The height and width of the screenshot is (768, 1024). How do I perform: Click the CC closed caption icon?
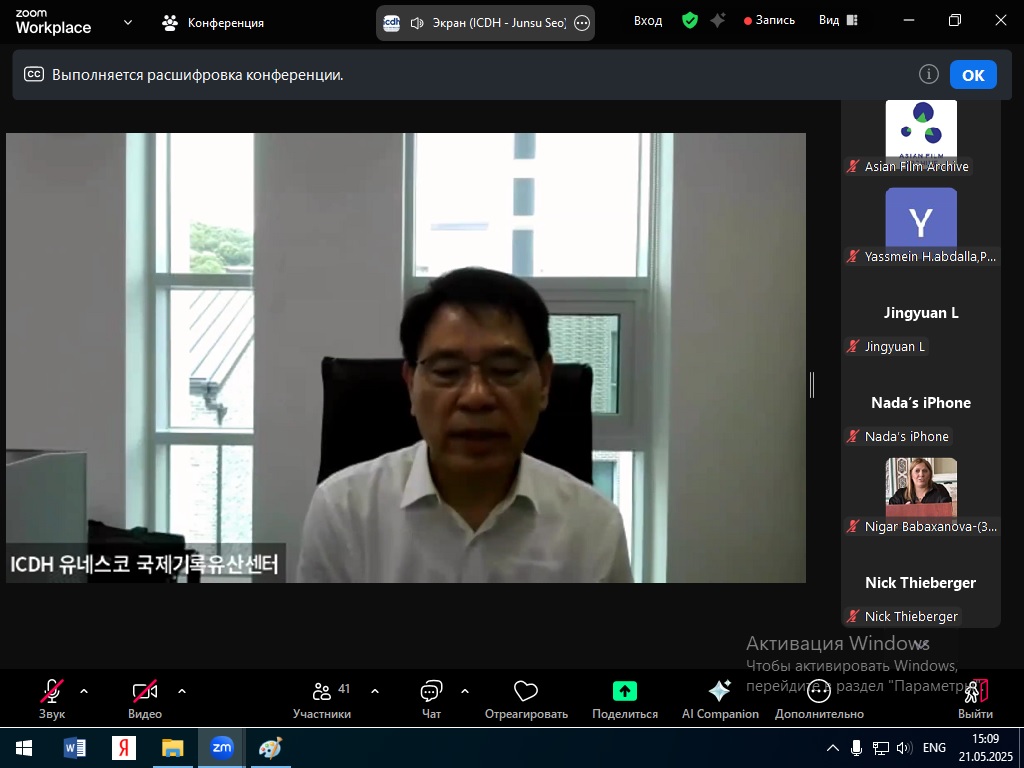[x=34, y=74]
